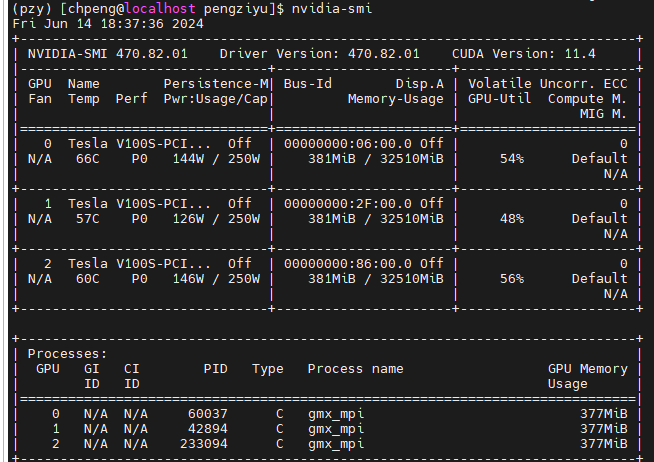Click GPU 0 power "144W / 250W"

click(x=216, y=159)
